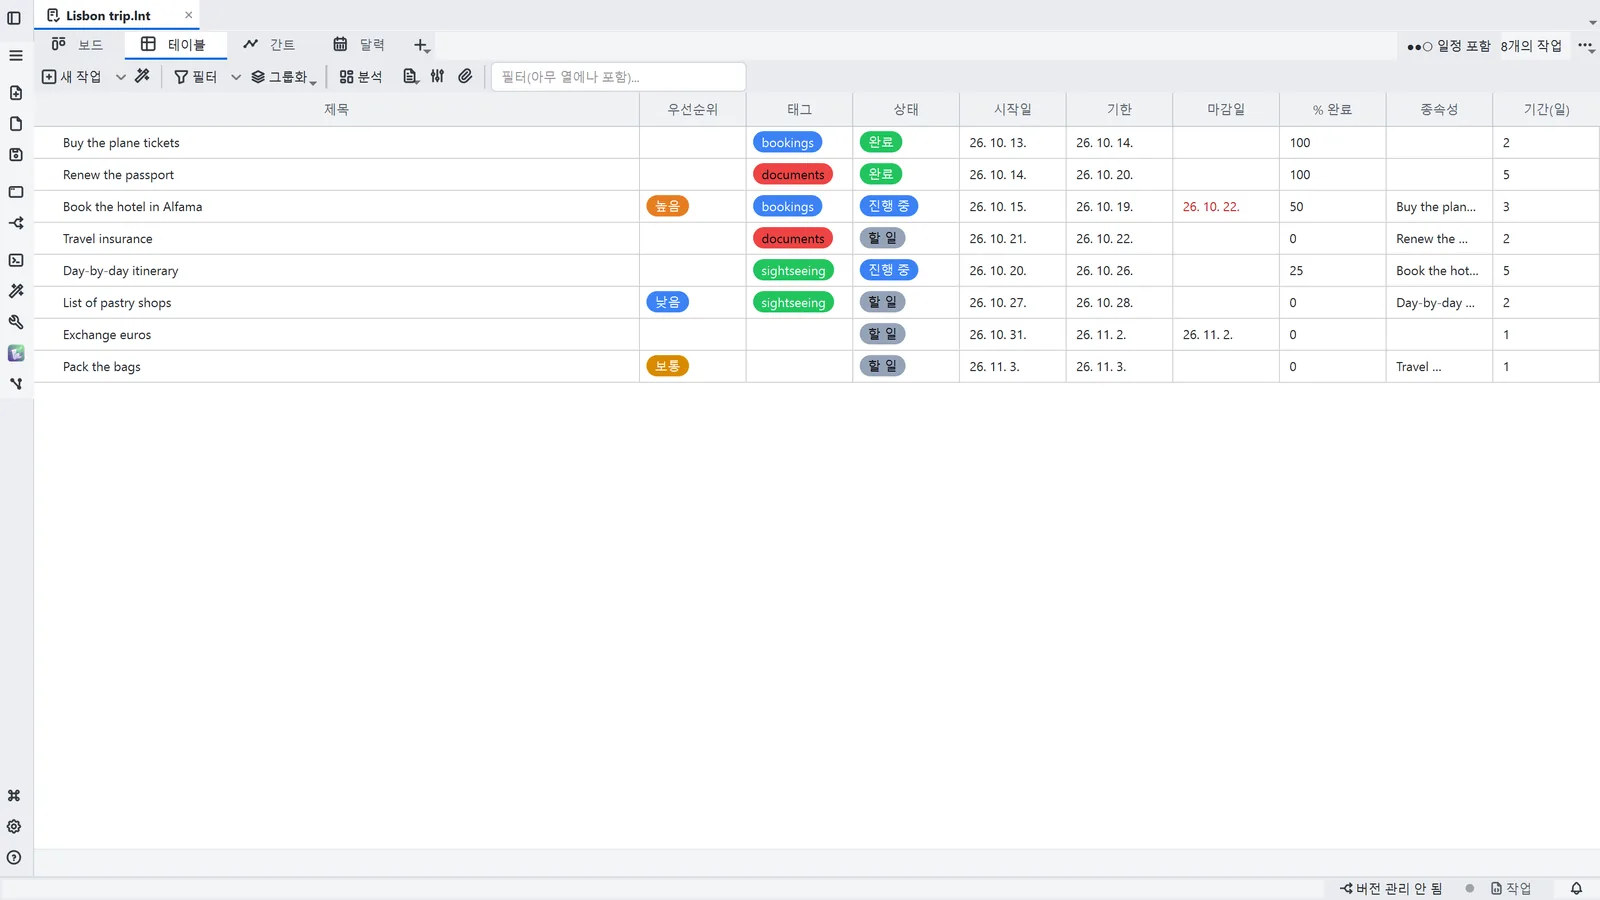Close the Lisbon trip.lnt tab
1600x900 pixels.
tap(188, 15)
